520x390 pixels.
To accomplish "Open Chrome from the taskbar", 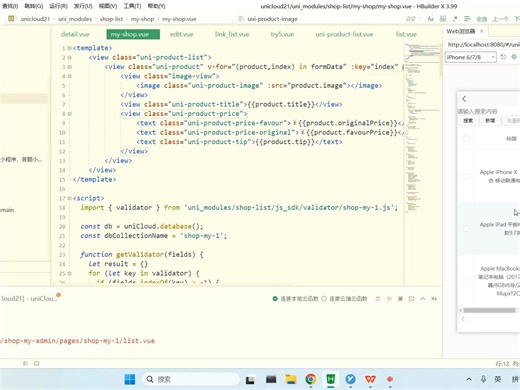I will click(311, 379).
